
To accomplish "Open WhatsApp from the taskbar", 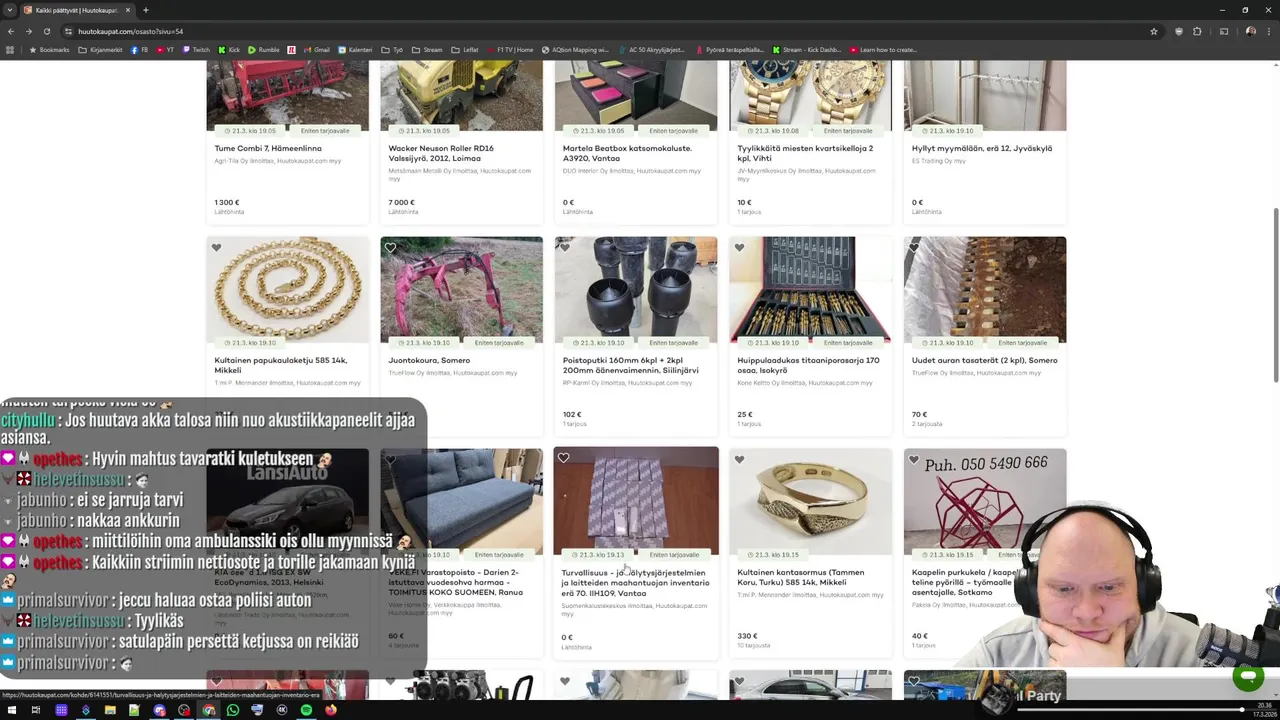I will [233, 710].
